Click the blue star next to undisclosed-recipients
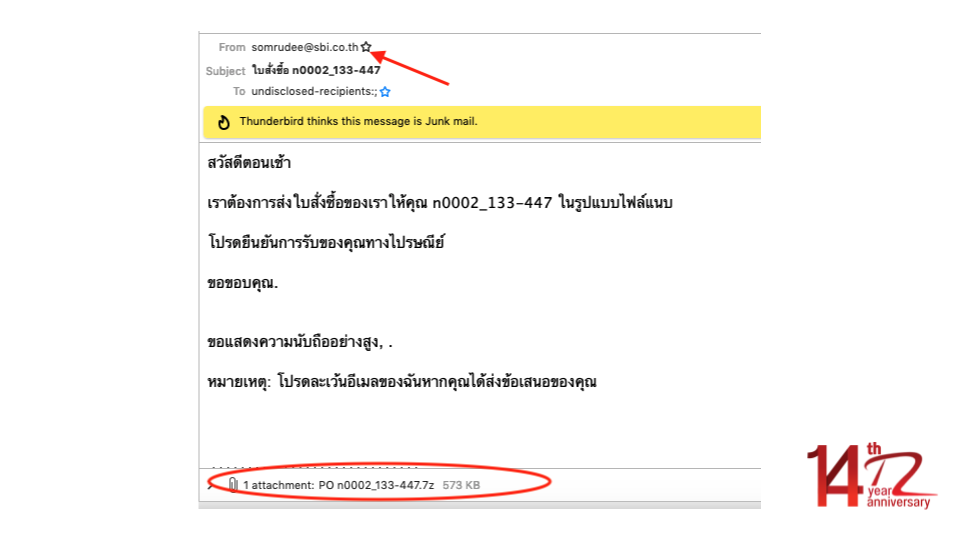Image resolution: width=960 pixels, height=540 pixels. (x=385, y=92)
